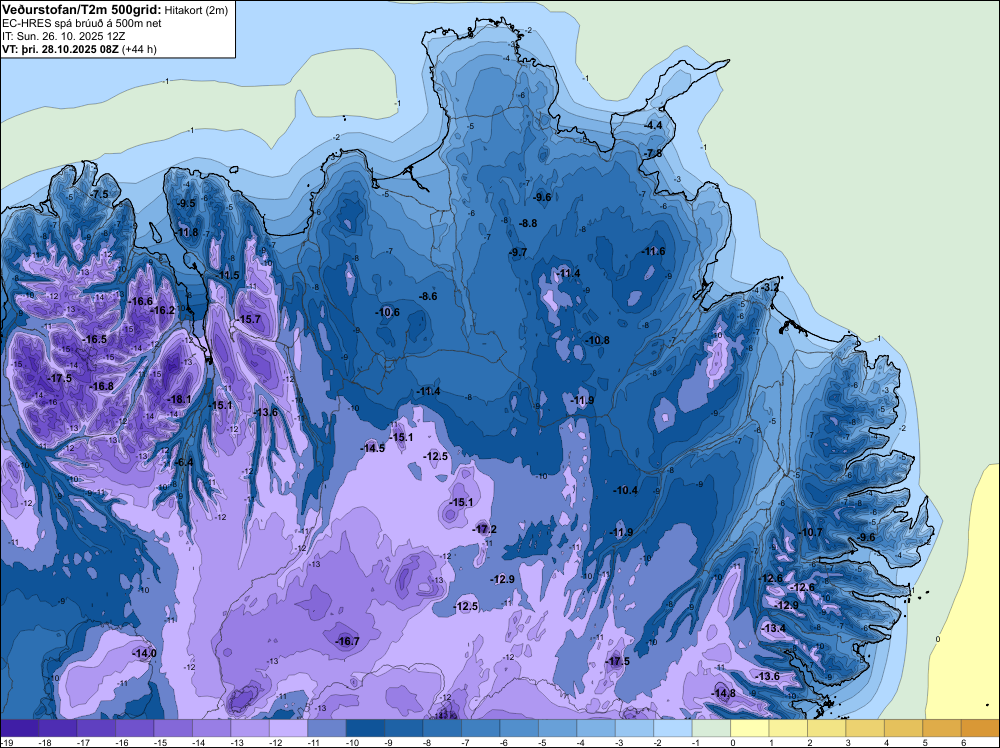Select the legend swatch between -11 and -10
This screenshot has height=748, width=1000.
[327, 728]
